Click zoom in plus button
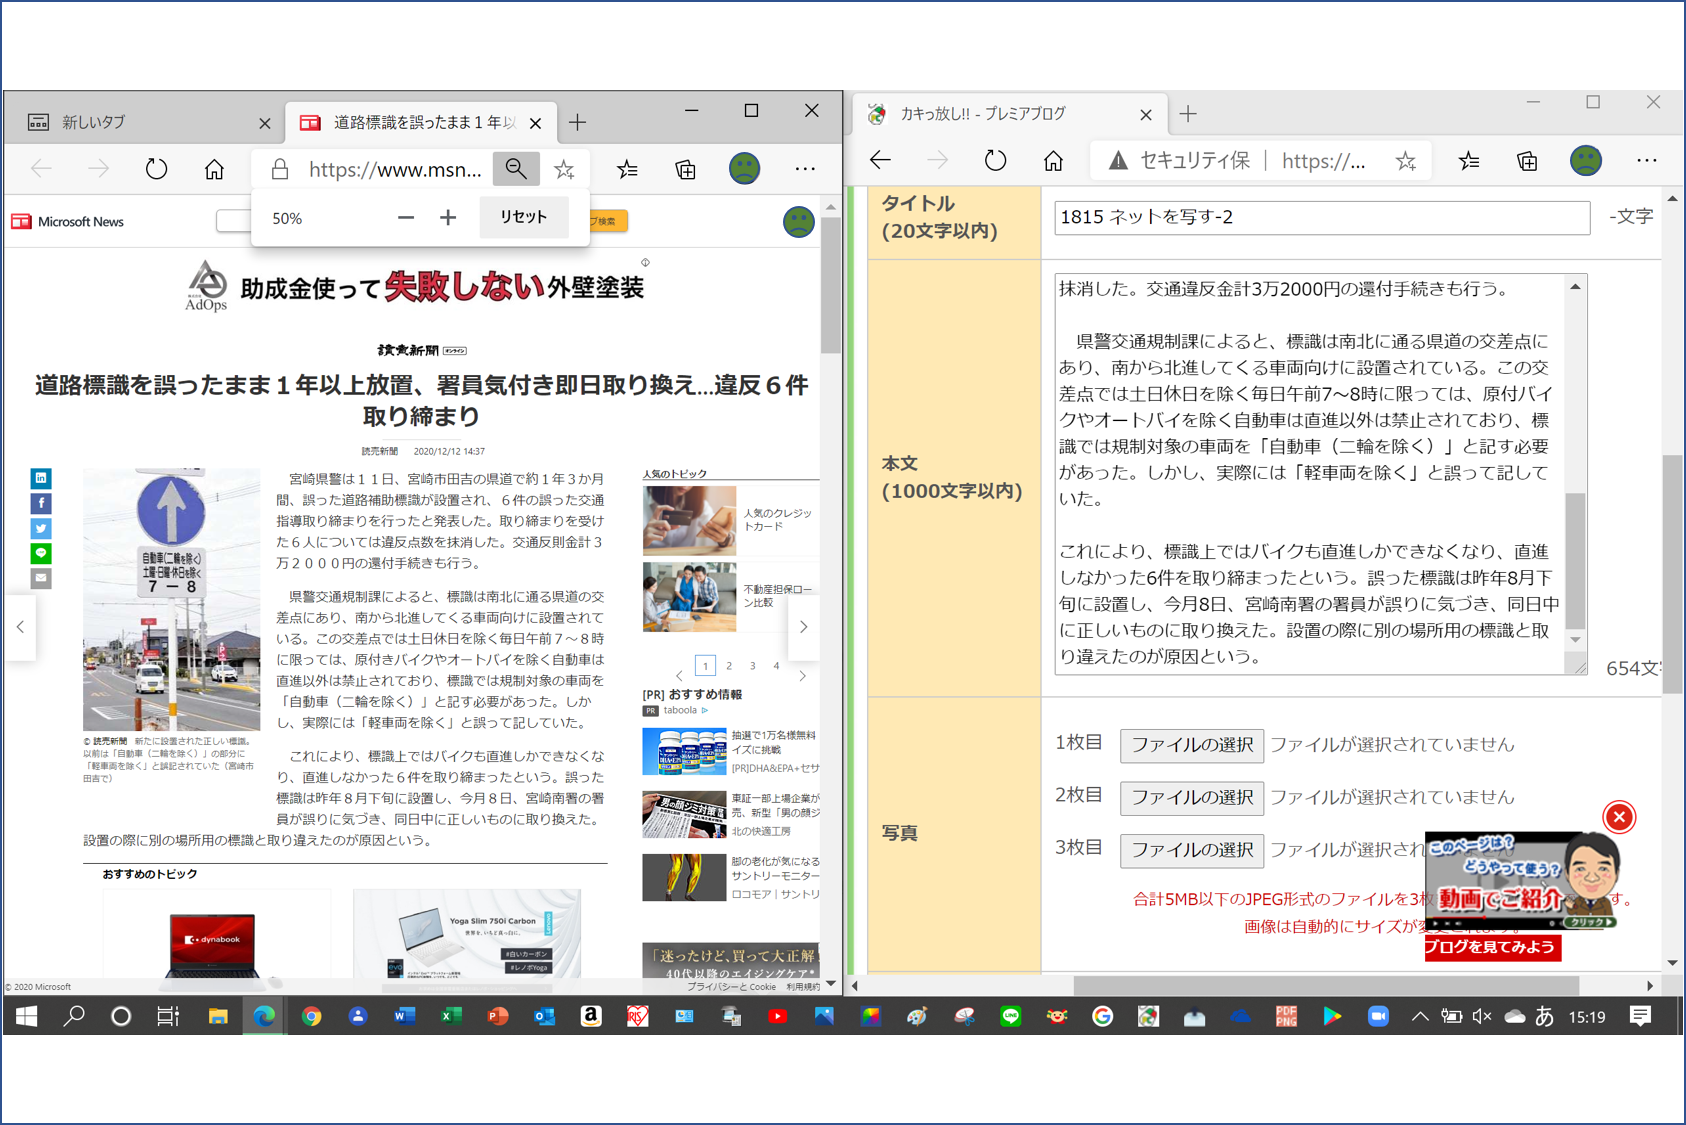This screenshot has width=1686, height=1125. point(448,218)
